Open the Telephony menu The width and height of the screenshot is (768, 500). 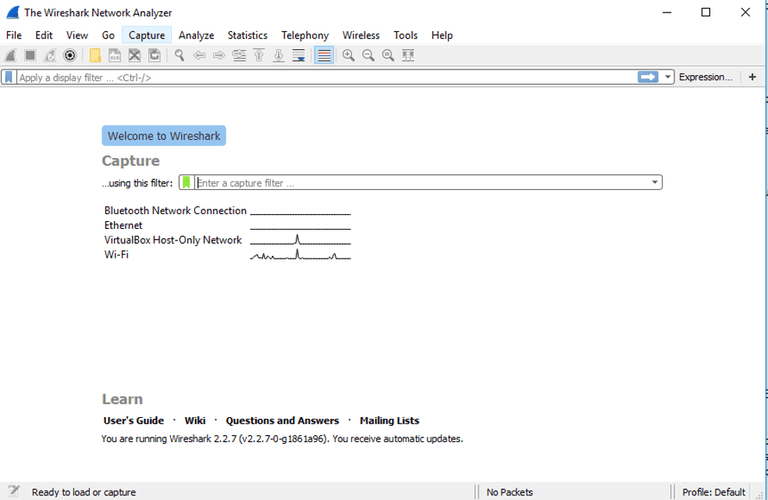coord(305,35)
